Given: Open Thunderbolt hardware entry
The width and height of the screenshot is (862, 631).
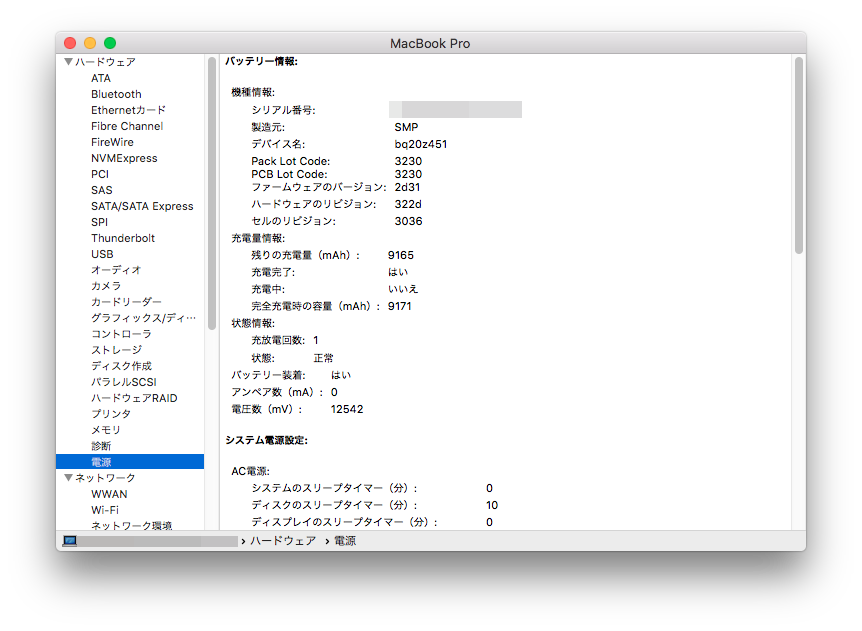Looking at the screenshot, I should point(123,237).
